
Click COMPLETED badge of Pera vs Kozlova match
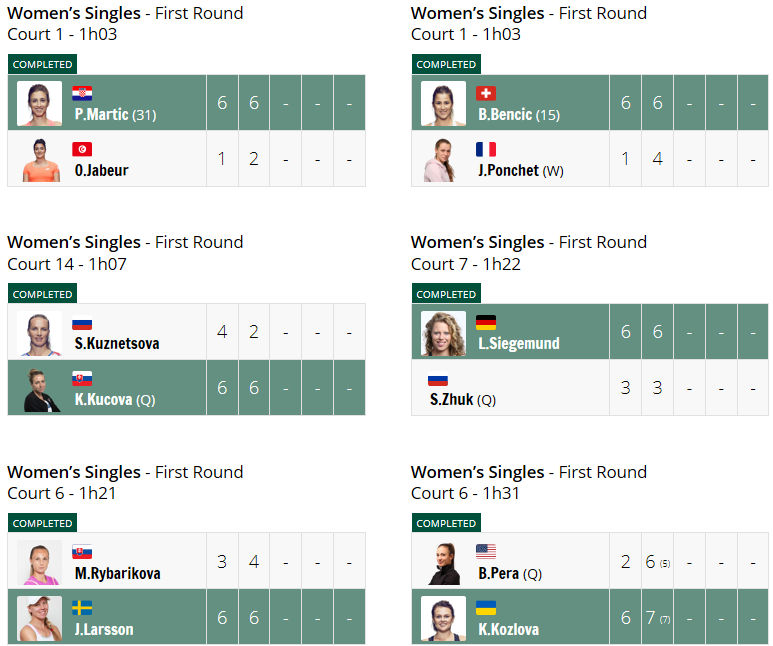[x=446, y=523]
